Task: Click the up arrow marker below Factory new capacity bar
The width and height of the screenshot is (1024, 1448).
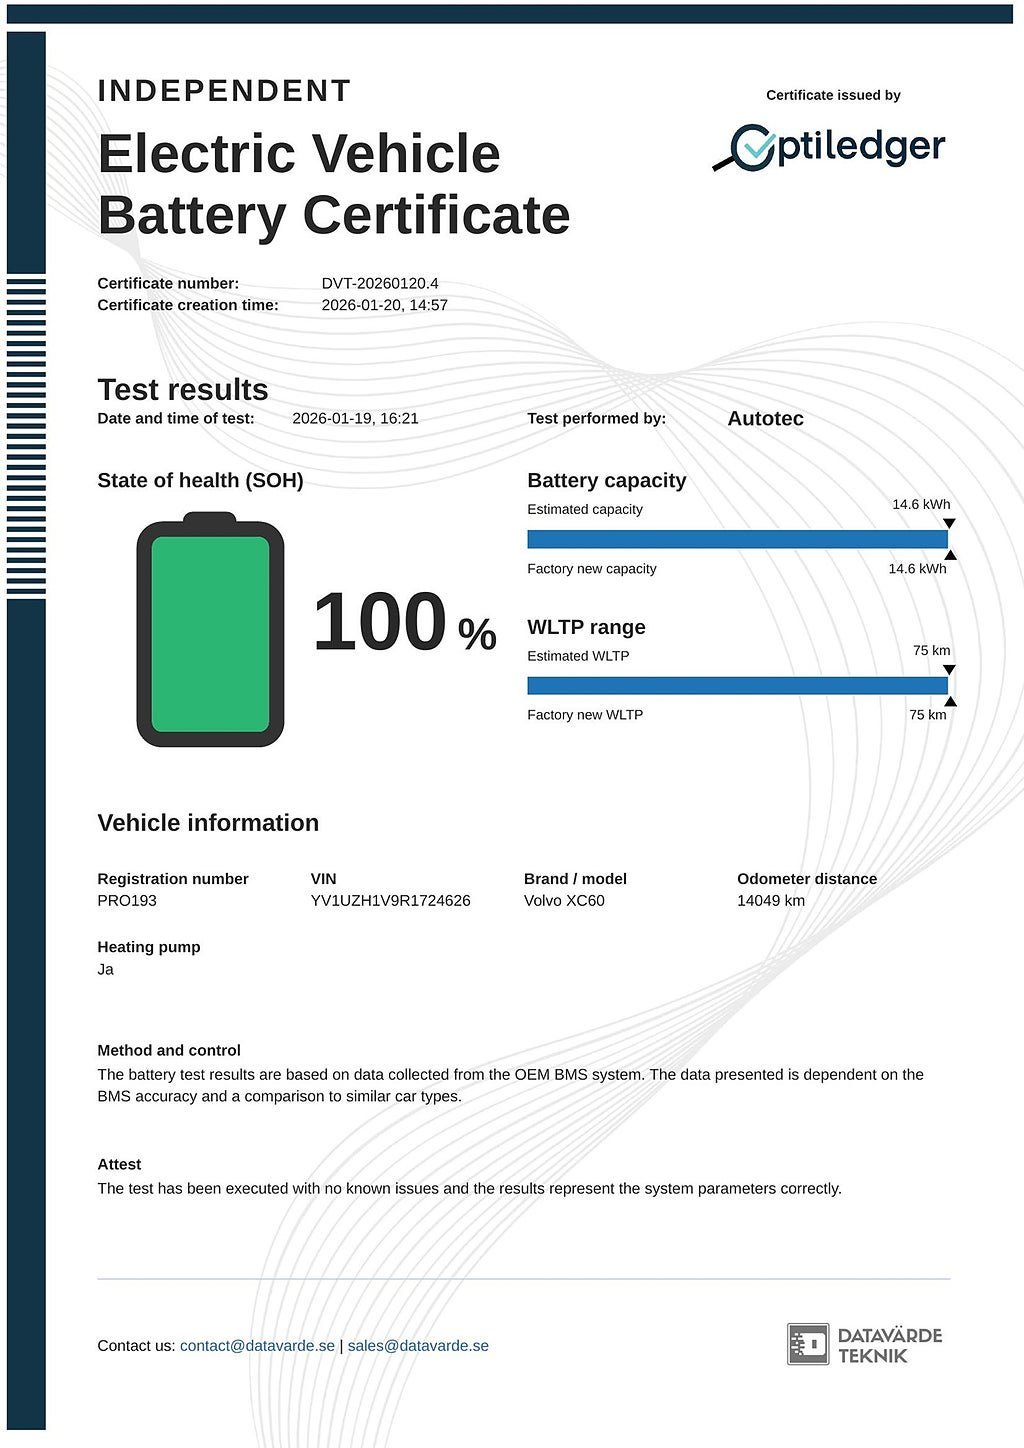Action: [949, 555]
